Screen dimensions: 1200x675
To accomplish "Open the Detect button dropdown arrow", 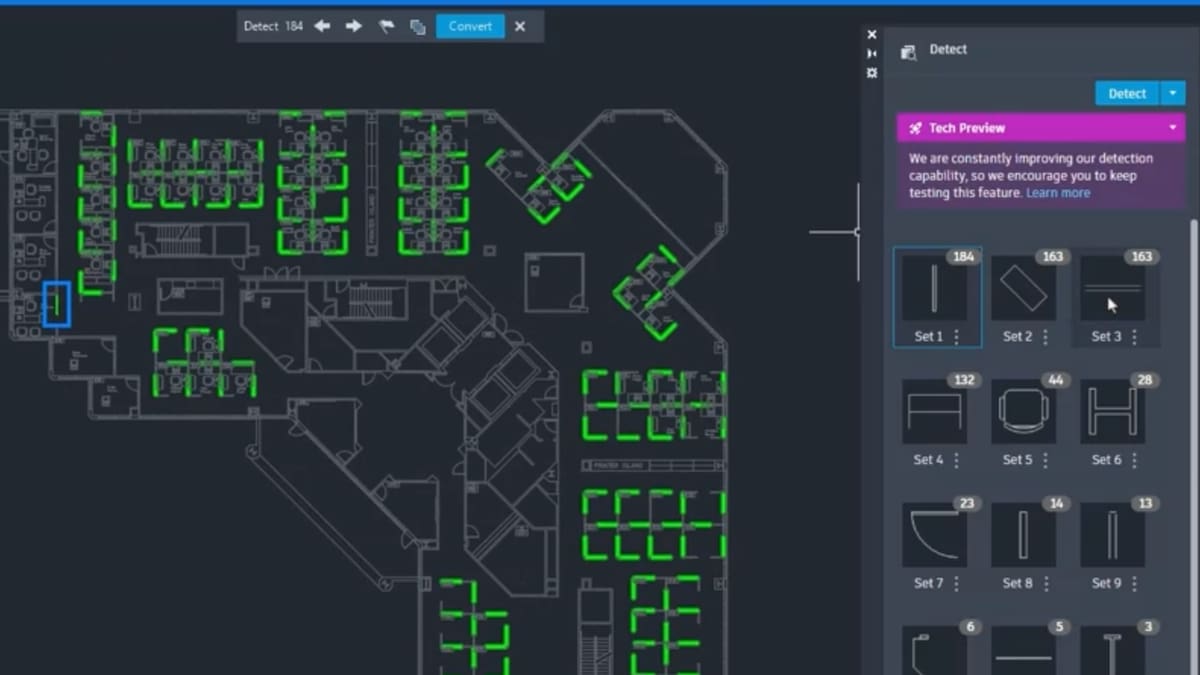I will (1172, 93).
